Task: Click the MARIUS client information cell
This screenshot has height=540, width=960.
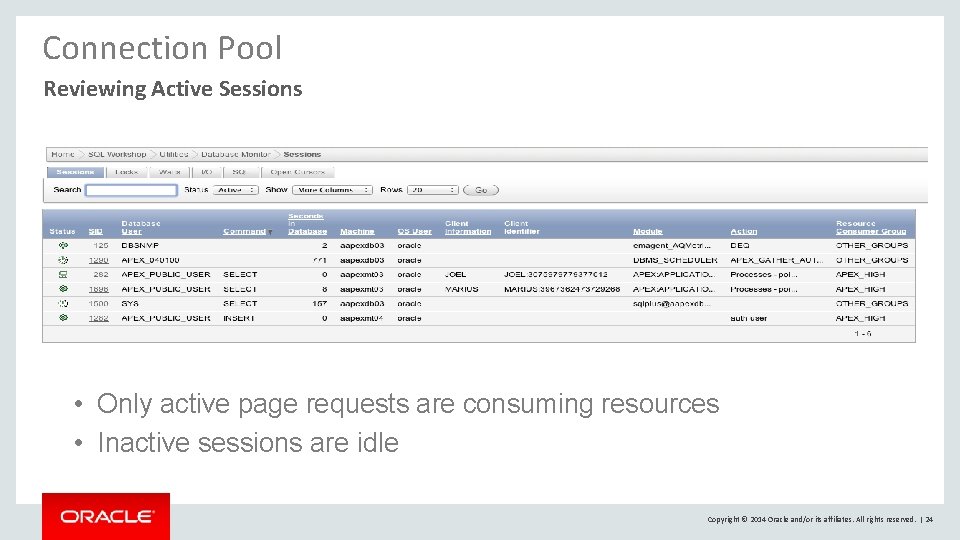Action: pos(462,289)
